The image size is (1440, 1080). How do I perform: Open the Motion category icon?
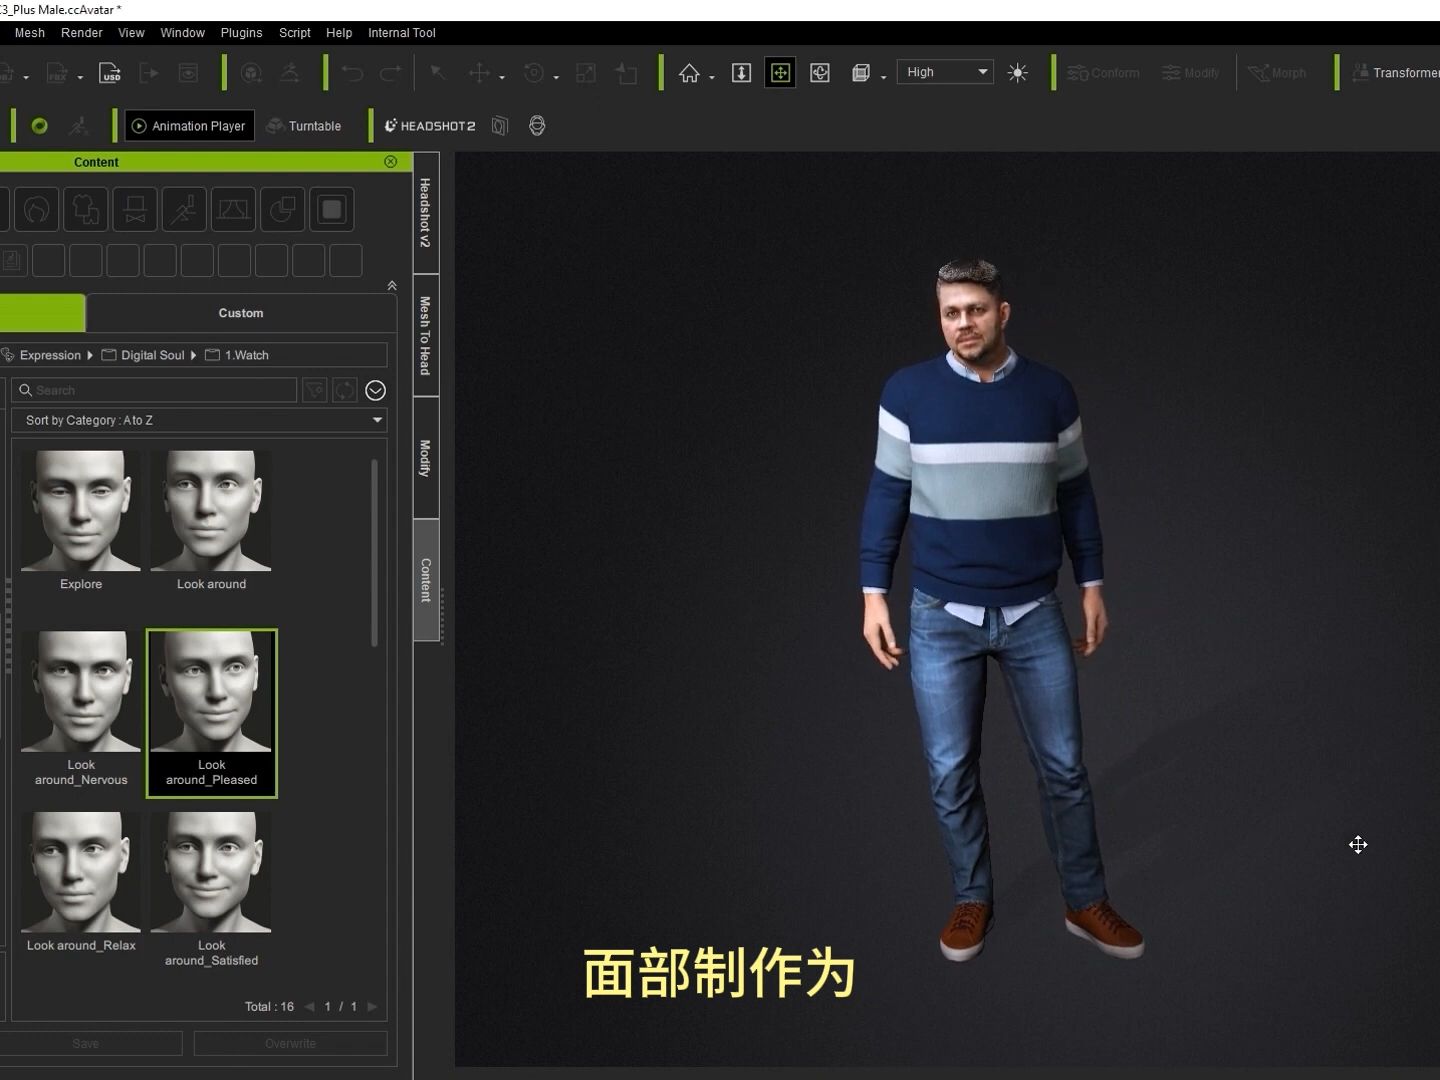click(x=184, y=210)
